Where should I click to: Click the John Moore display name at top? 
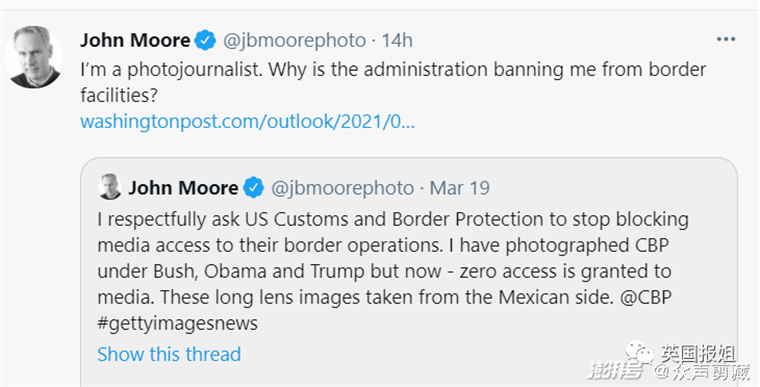[x=135, y=40]
